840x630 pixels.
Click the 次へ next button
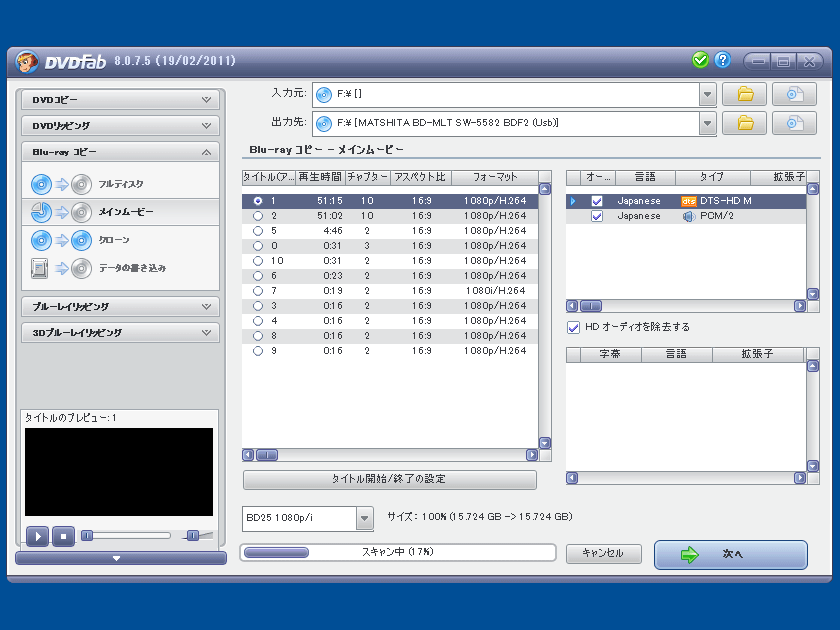tap(731, 554)
